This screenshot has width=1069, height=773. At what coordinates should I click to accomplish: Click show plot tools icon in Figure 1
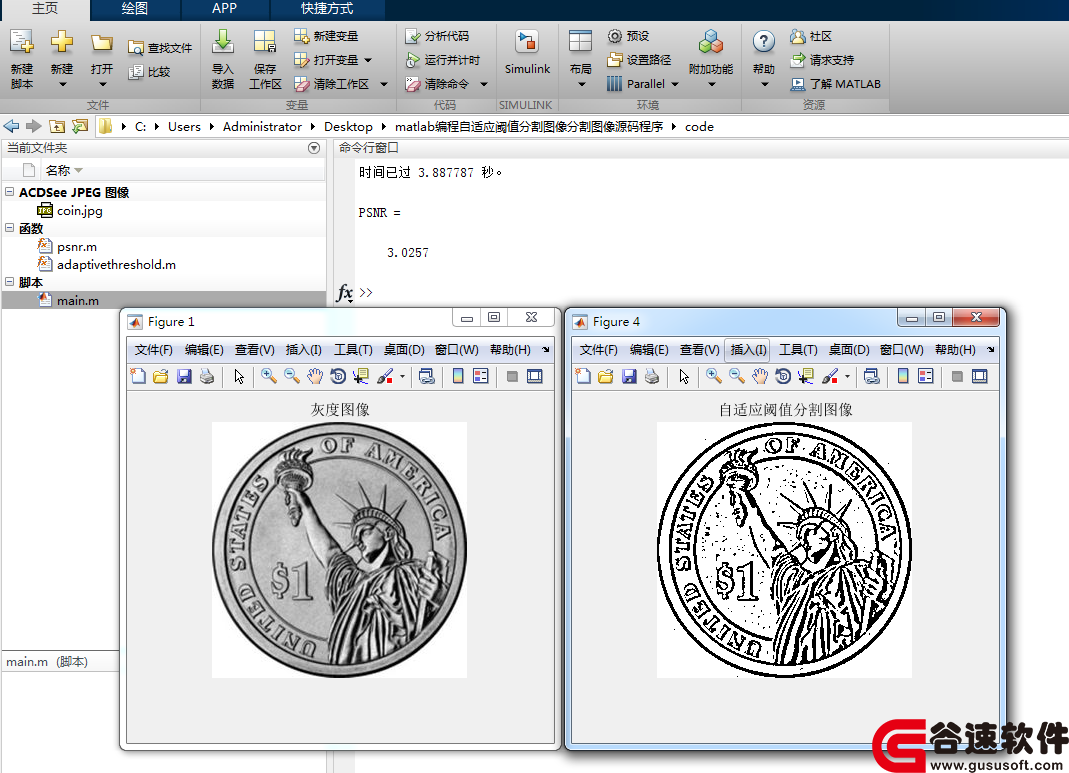(535, 376)
